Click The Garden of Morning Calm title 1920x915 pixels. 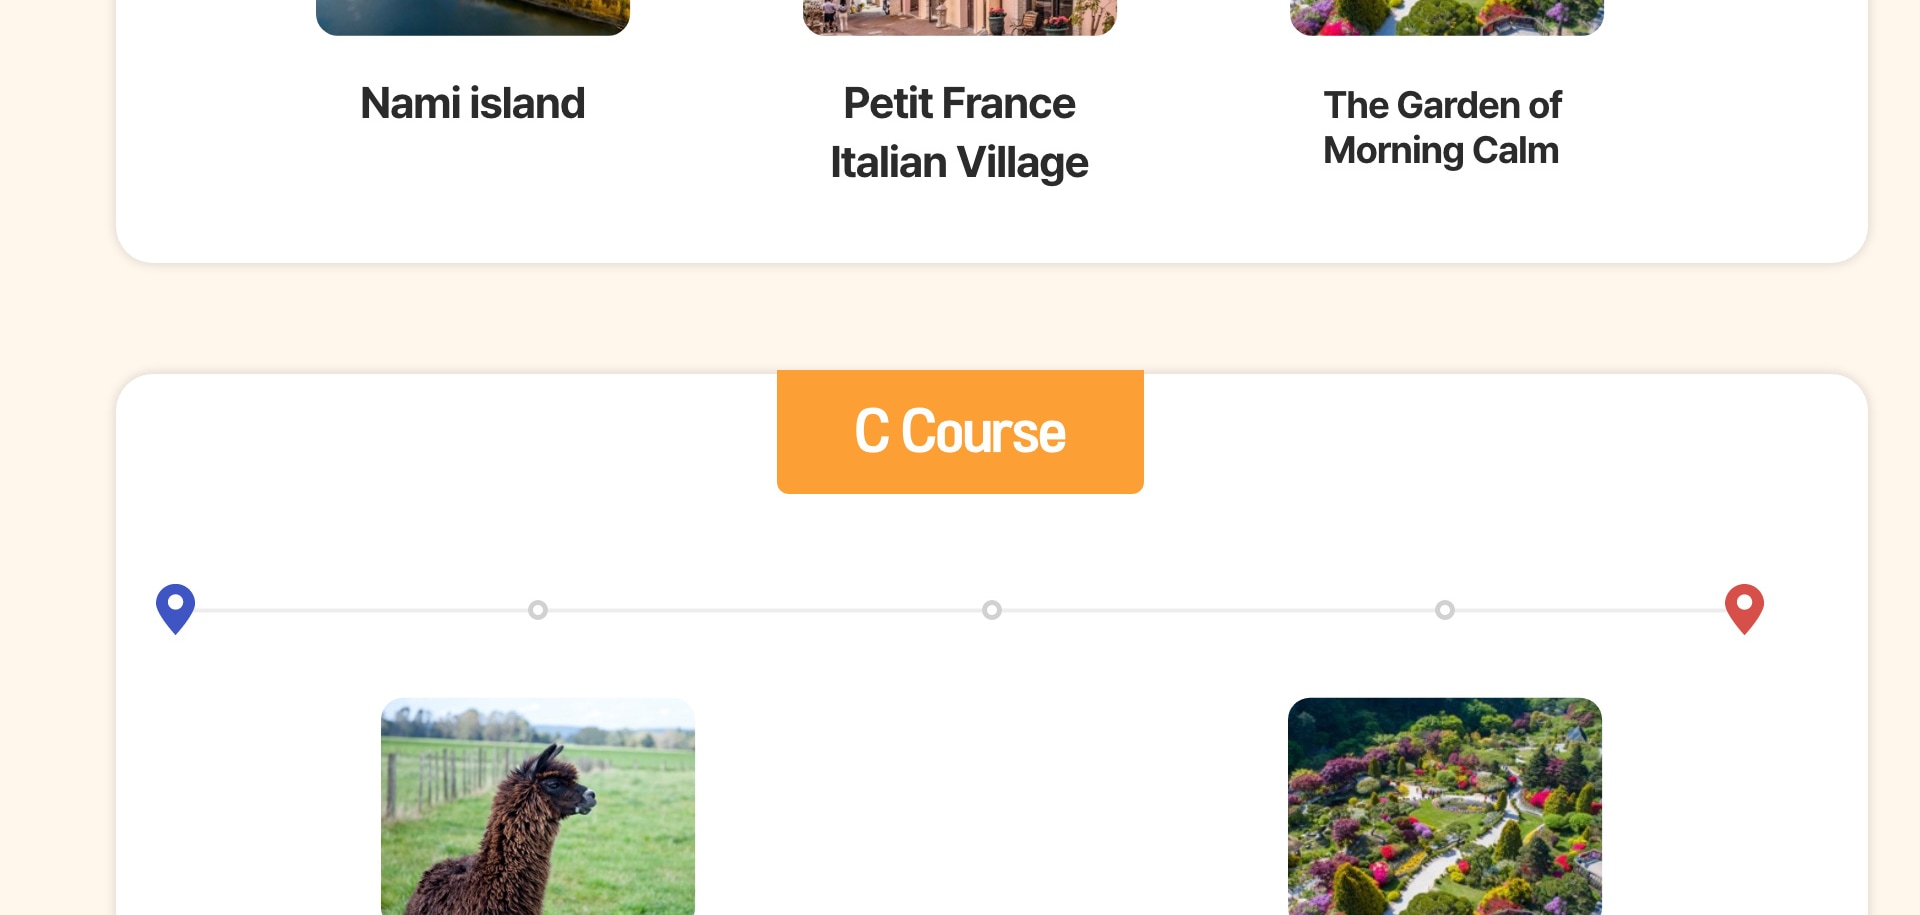(x=1442, y=128)
